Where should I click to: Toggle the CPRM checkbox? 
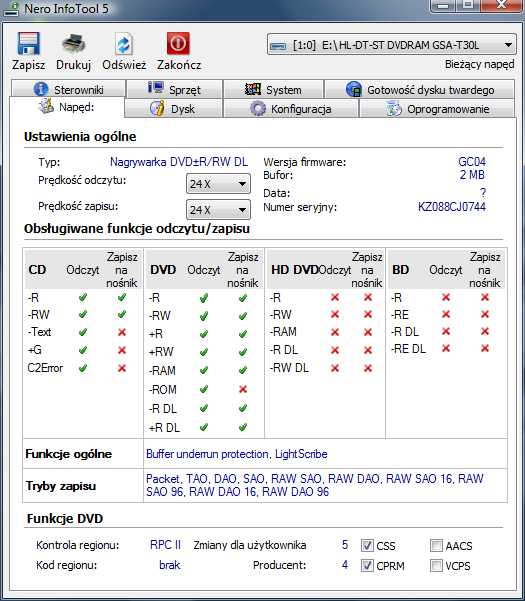tap(367, 565)
